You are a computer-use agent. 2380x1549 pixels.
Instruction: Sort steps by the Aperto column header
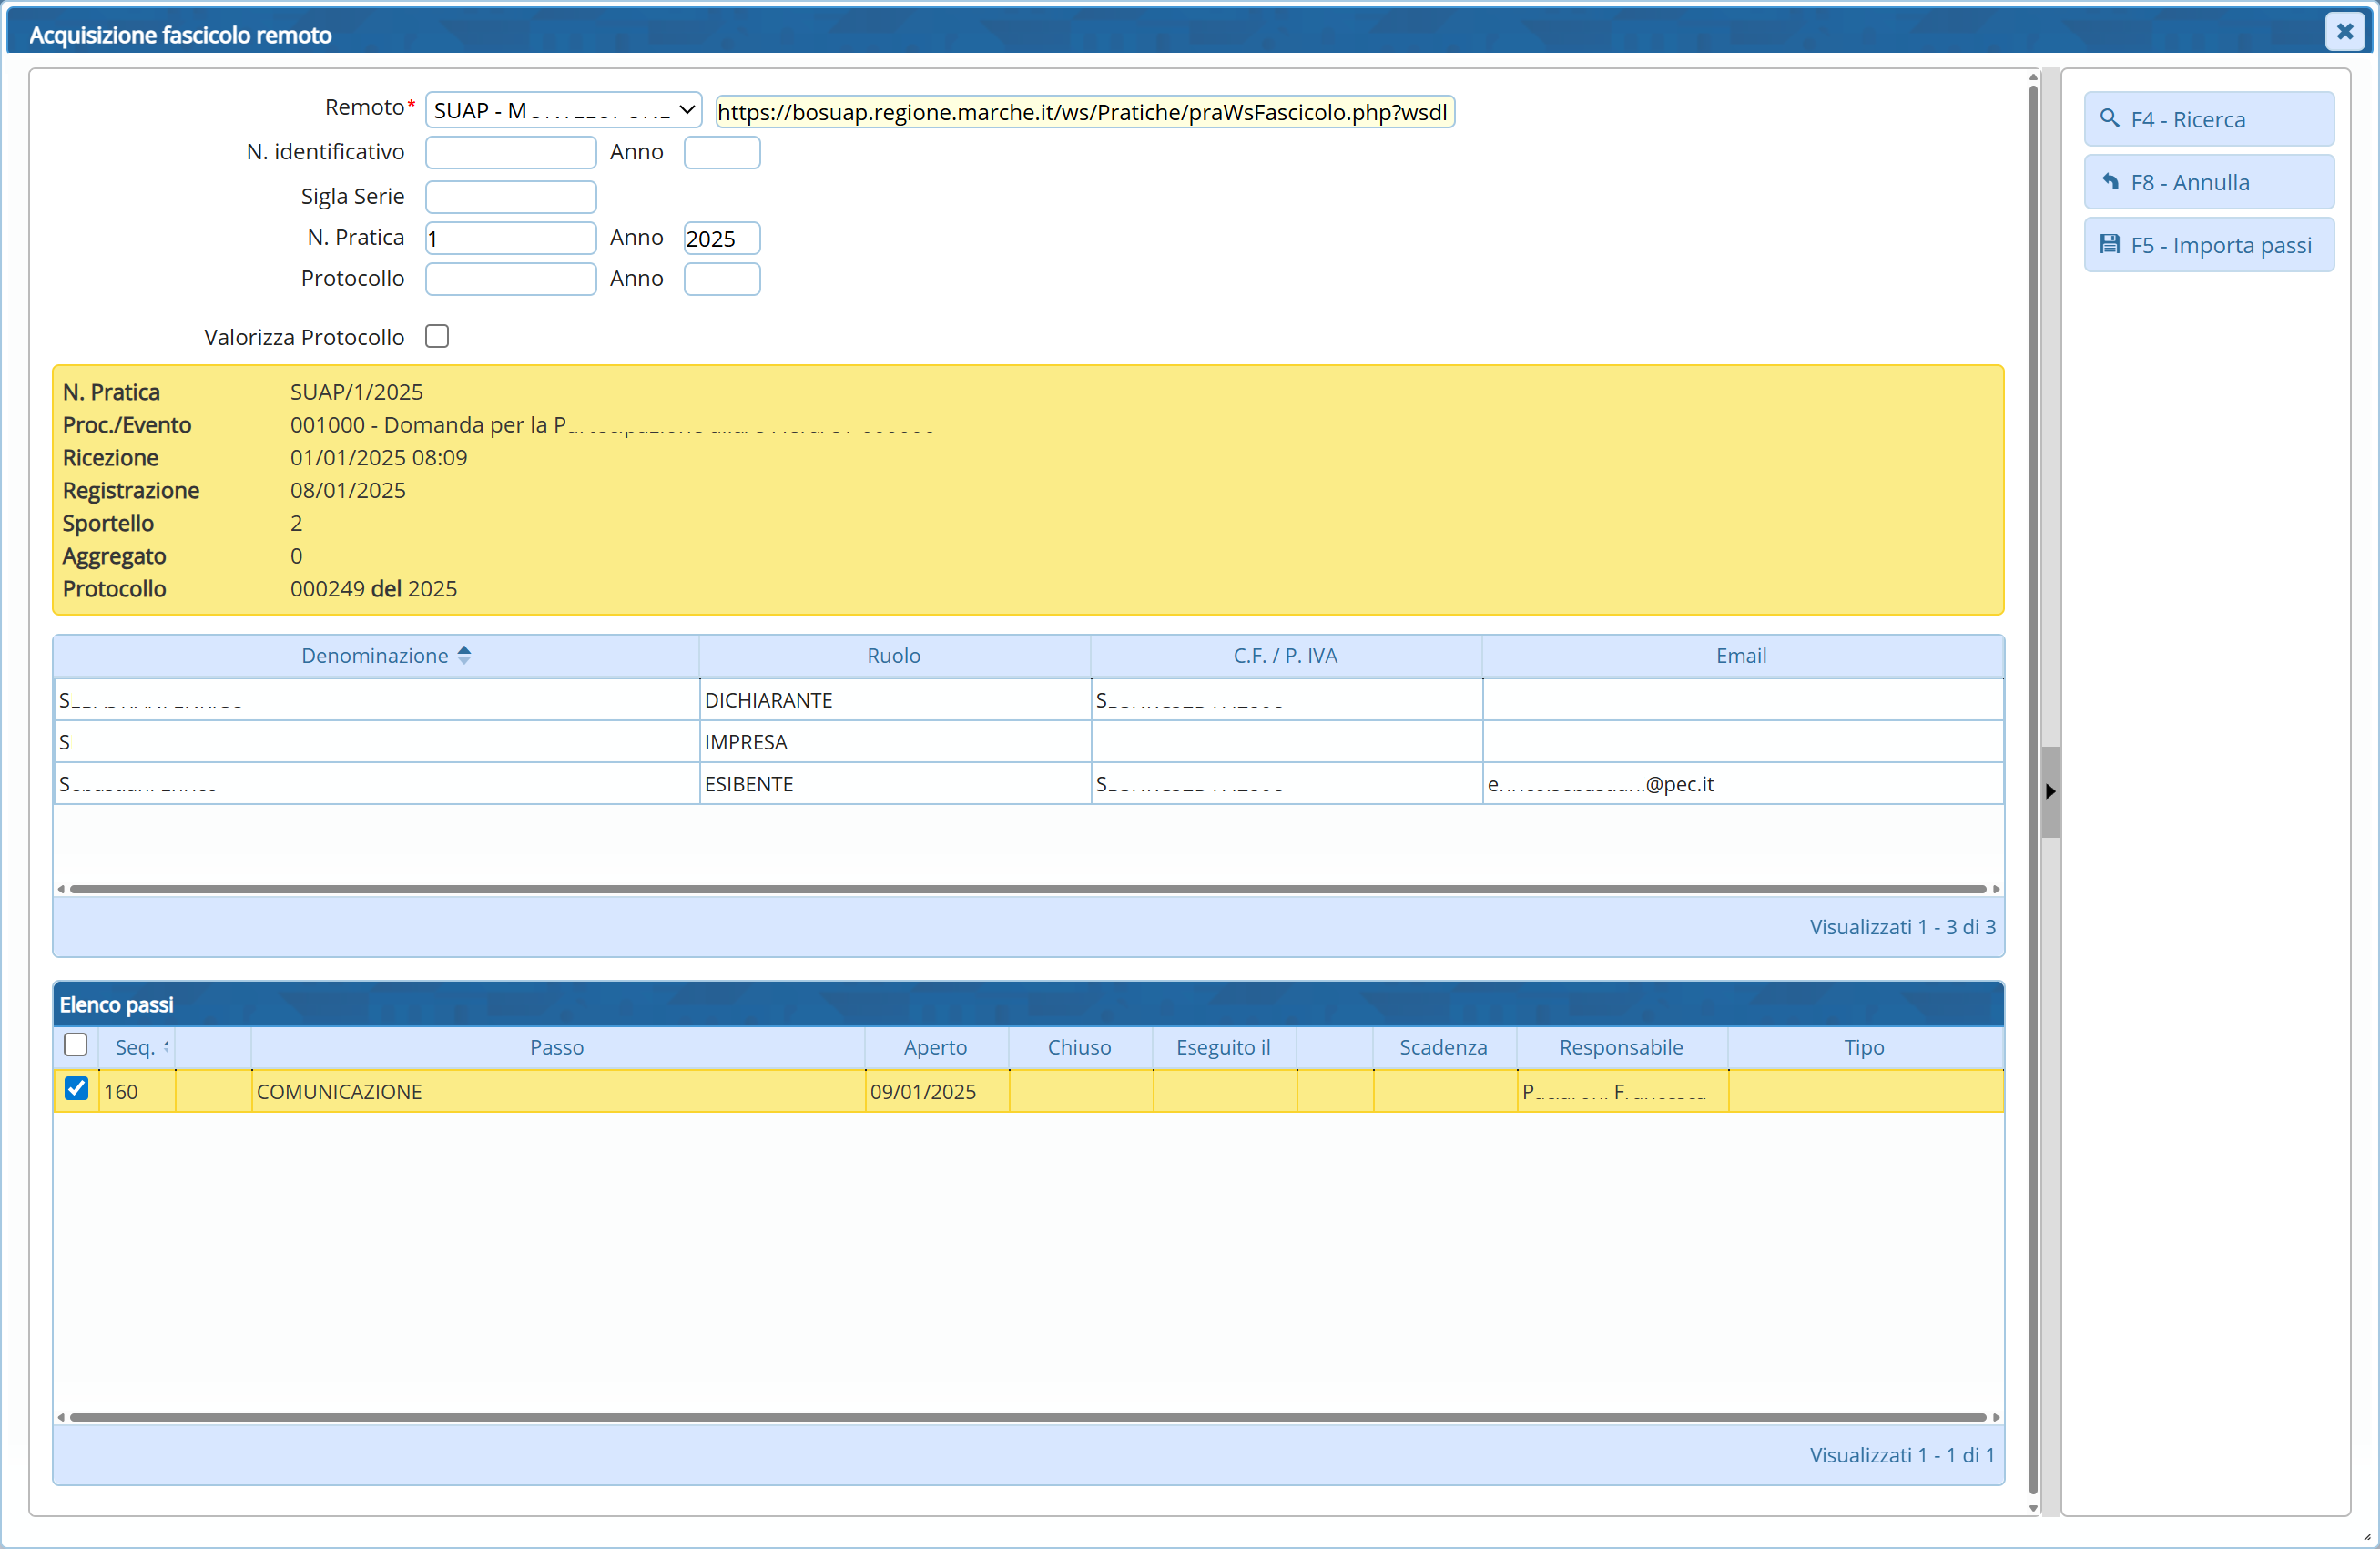click(x=935, y=1047)
